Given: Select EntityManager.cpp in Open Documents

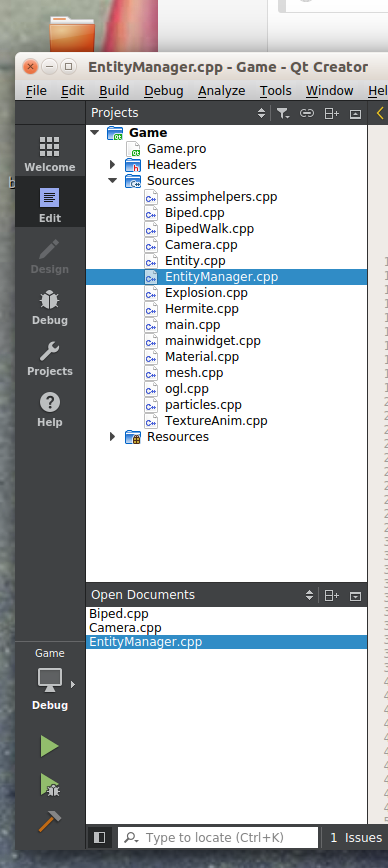Looking at the screenshot, I should point(226,642).
